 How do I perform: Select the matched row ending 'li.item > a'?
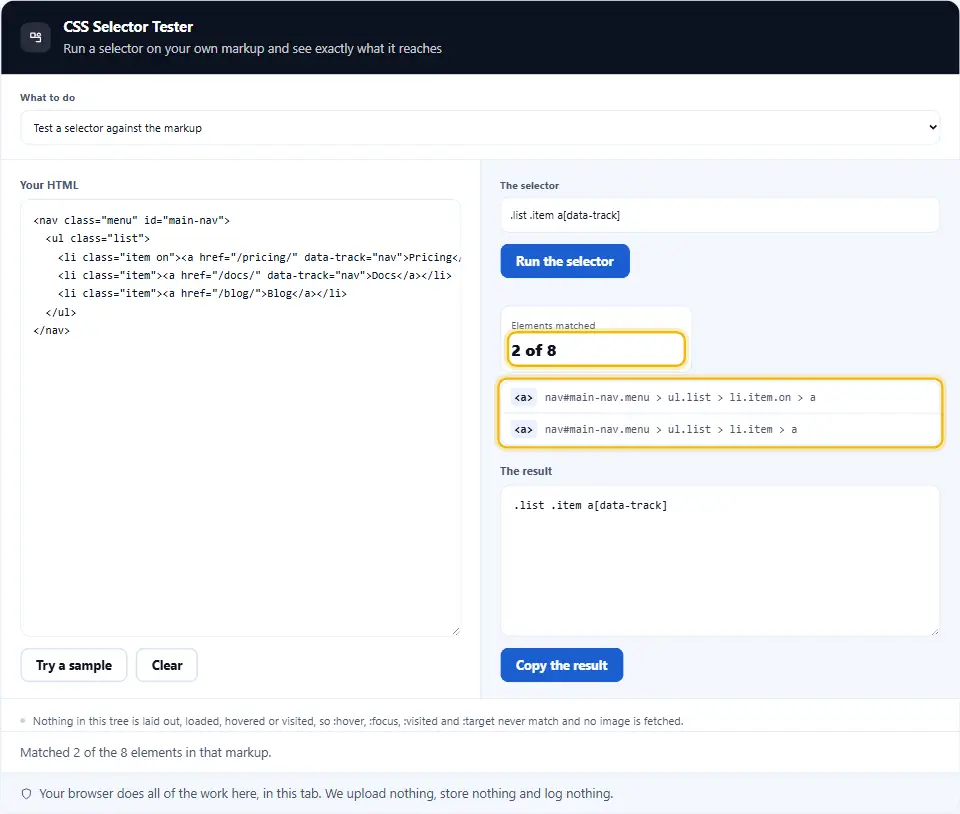point(719,430)
